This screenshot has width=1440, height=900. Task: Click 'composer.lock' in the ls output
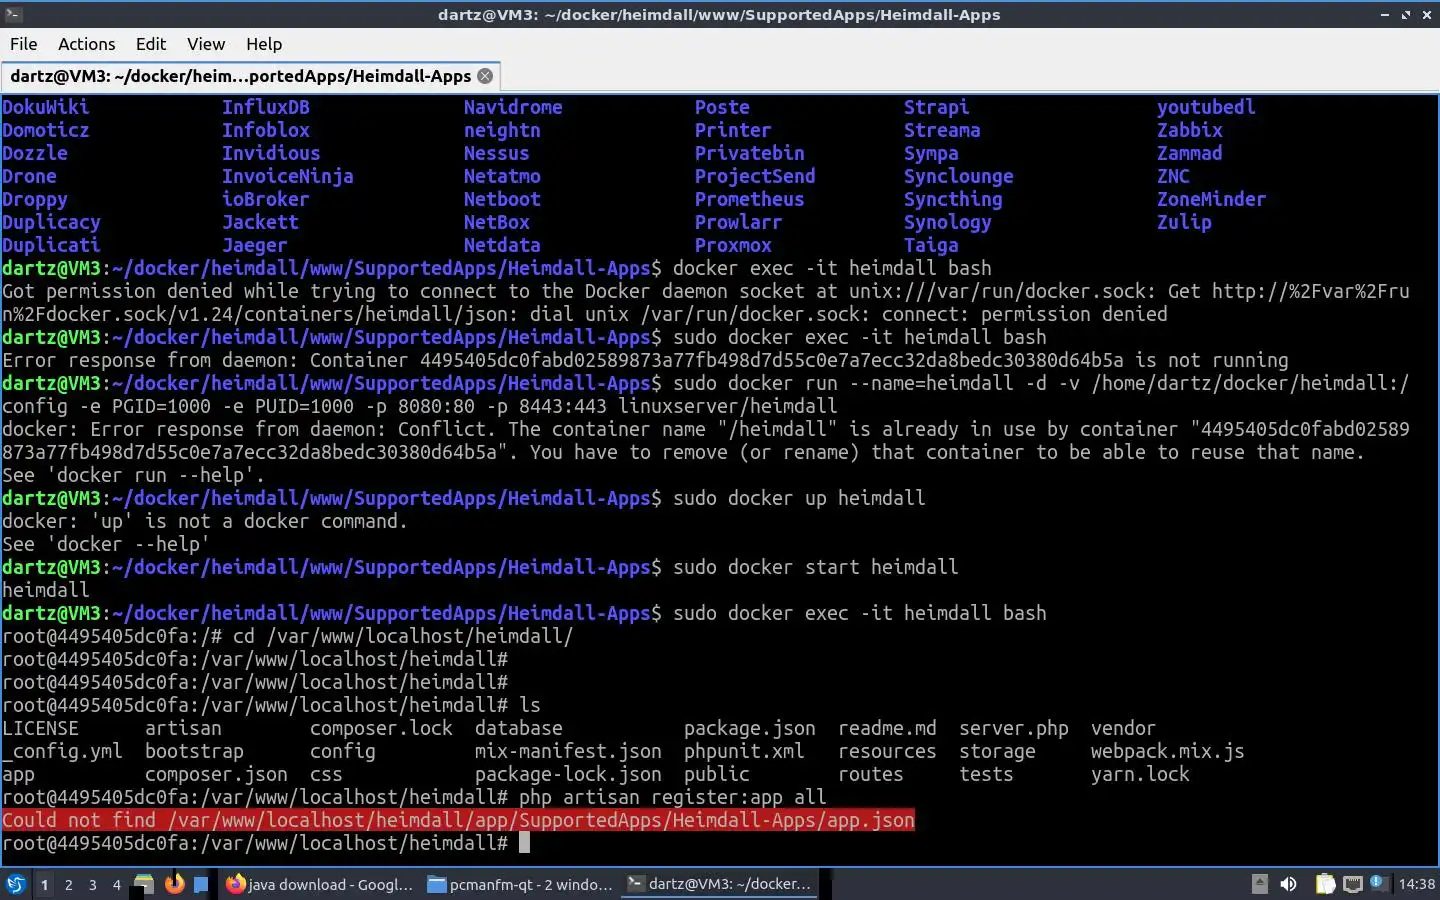(x=381, y=728)
